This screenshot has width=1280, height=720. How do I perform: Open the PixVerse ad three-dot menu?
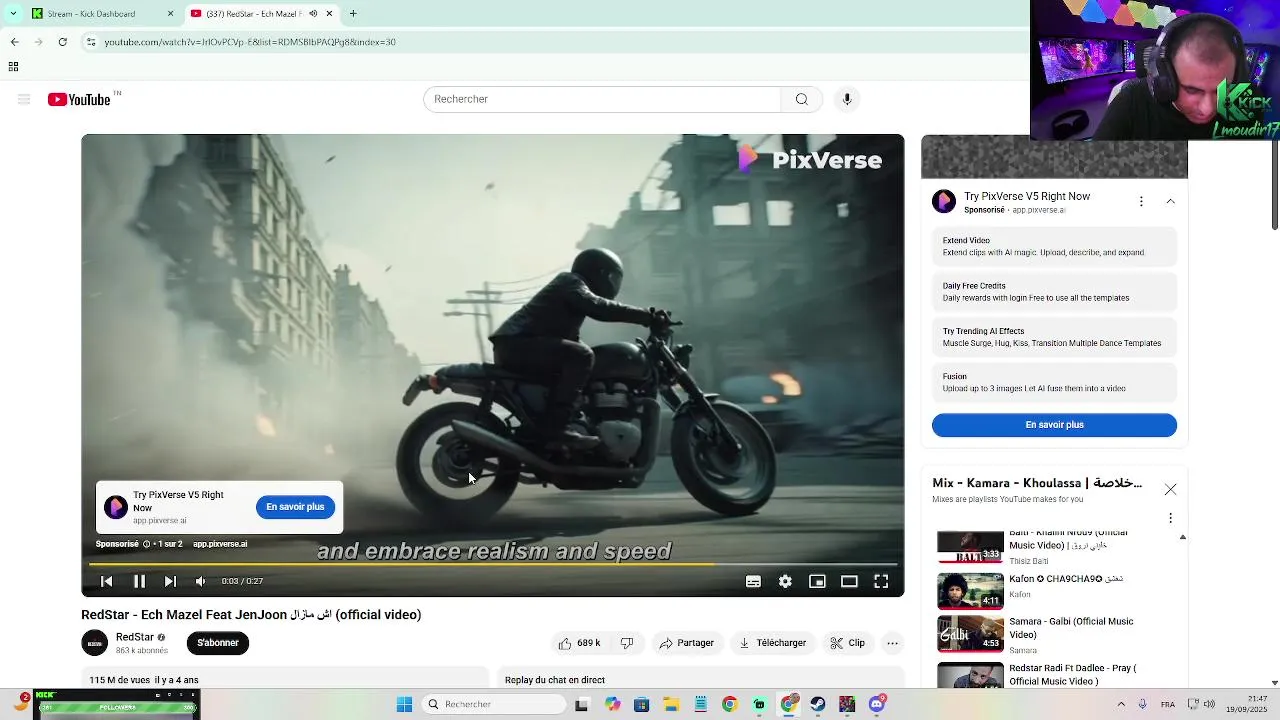[1141, 202]
